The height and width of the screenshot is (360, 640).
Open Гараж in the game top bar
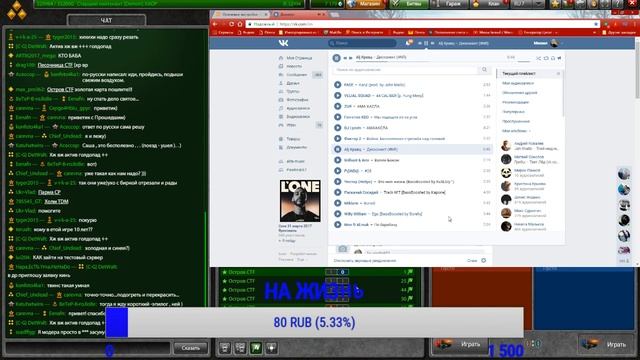(449, 4)
